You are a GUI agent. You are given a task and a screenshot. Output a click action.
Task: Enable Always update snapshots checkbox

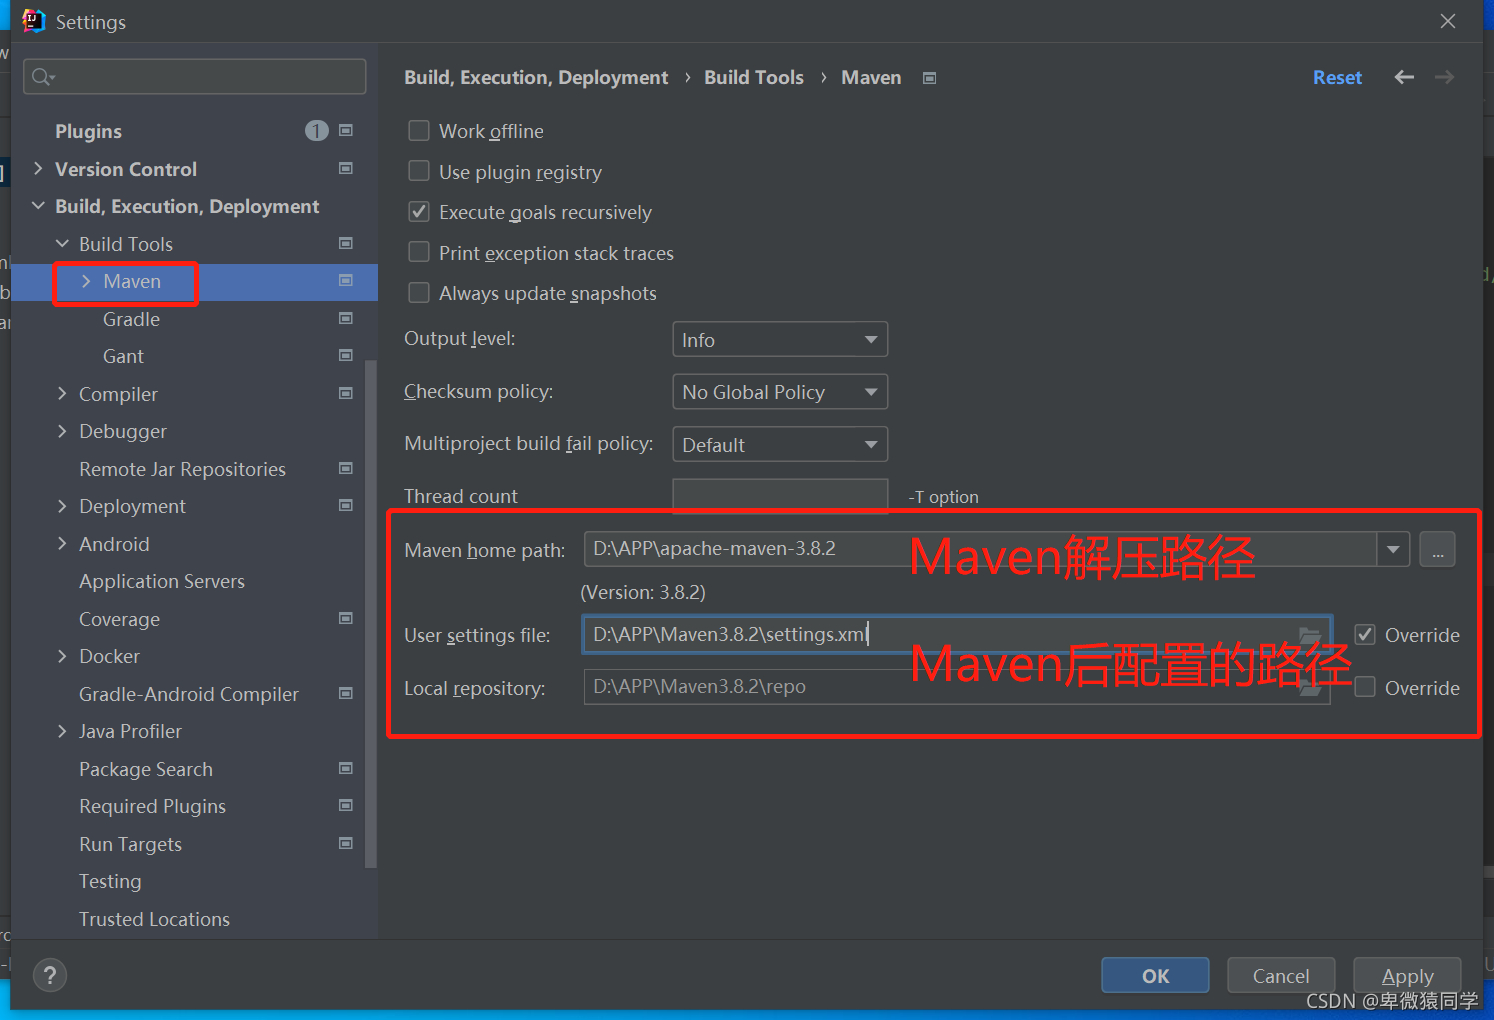click(419, 293)
